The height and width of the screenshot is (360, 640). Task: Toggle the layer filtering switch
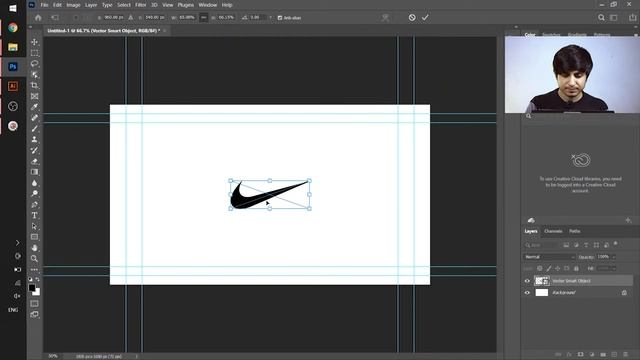(616, 244)
